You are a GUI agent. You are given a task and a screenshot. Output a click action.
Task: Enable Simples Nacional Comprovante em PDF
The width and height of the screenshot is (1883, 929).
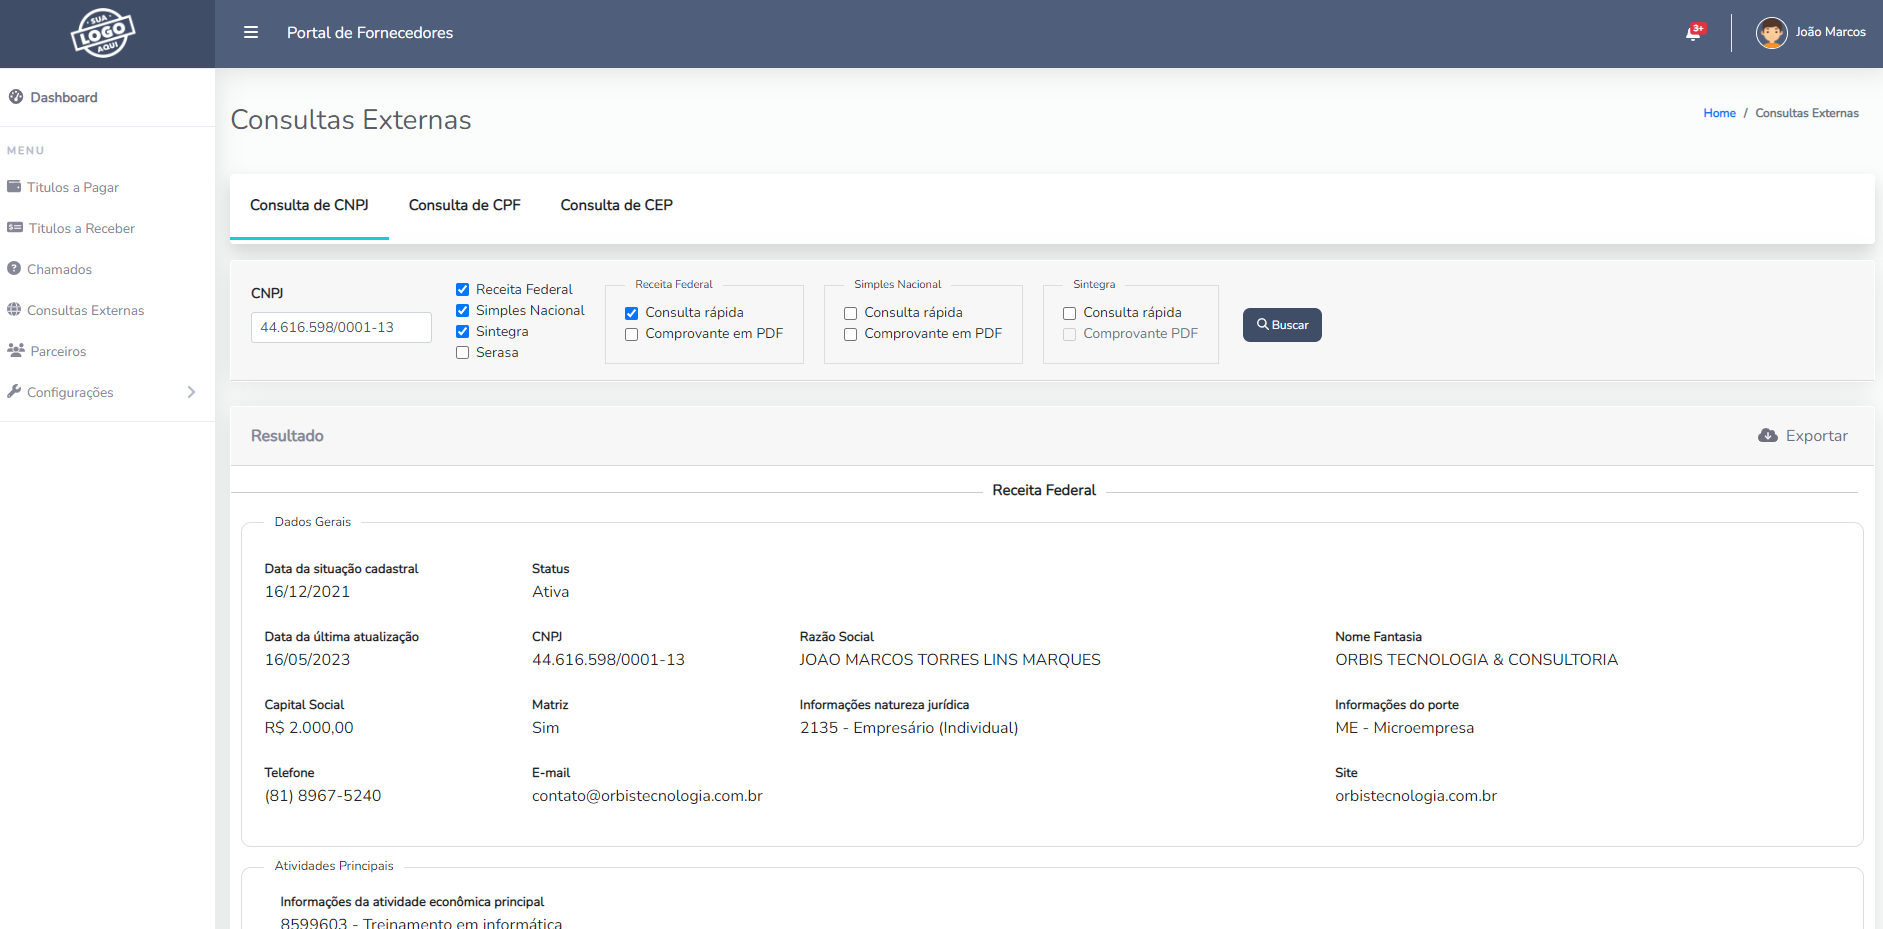coord(850,334)
